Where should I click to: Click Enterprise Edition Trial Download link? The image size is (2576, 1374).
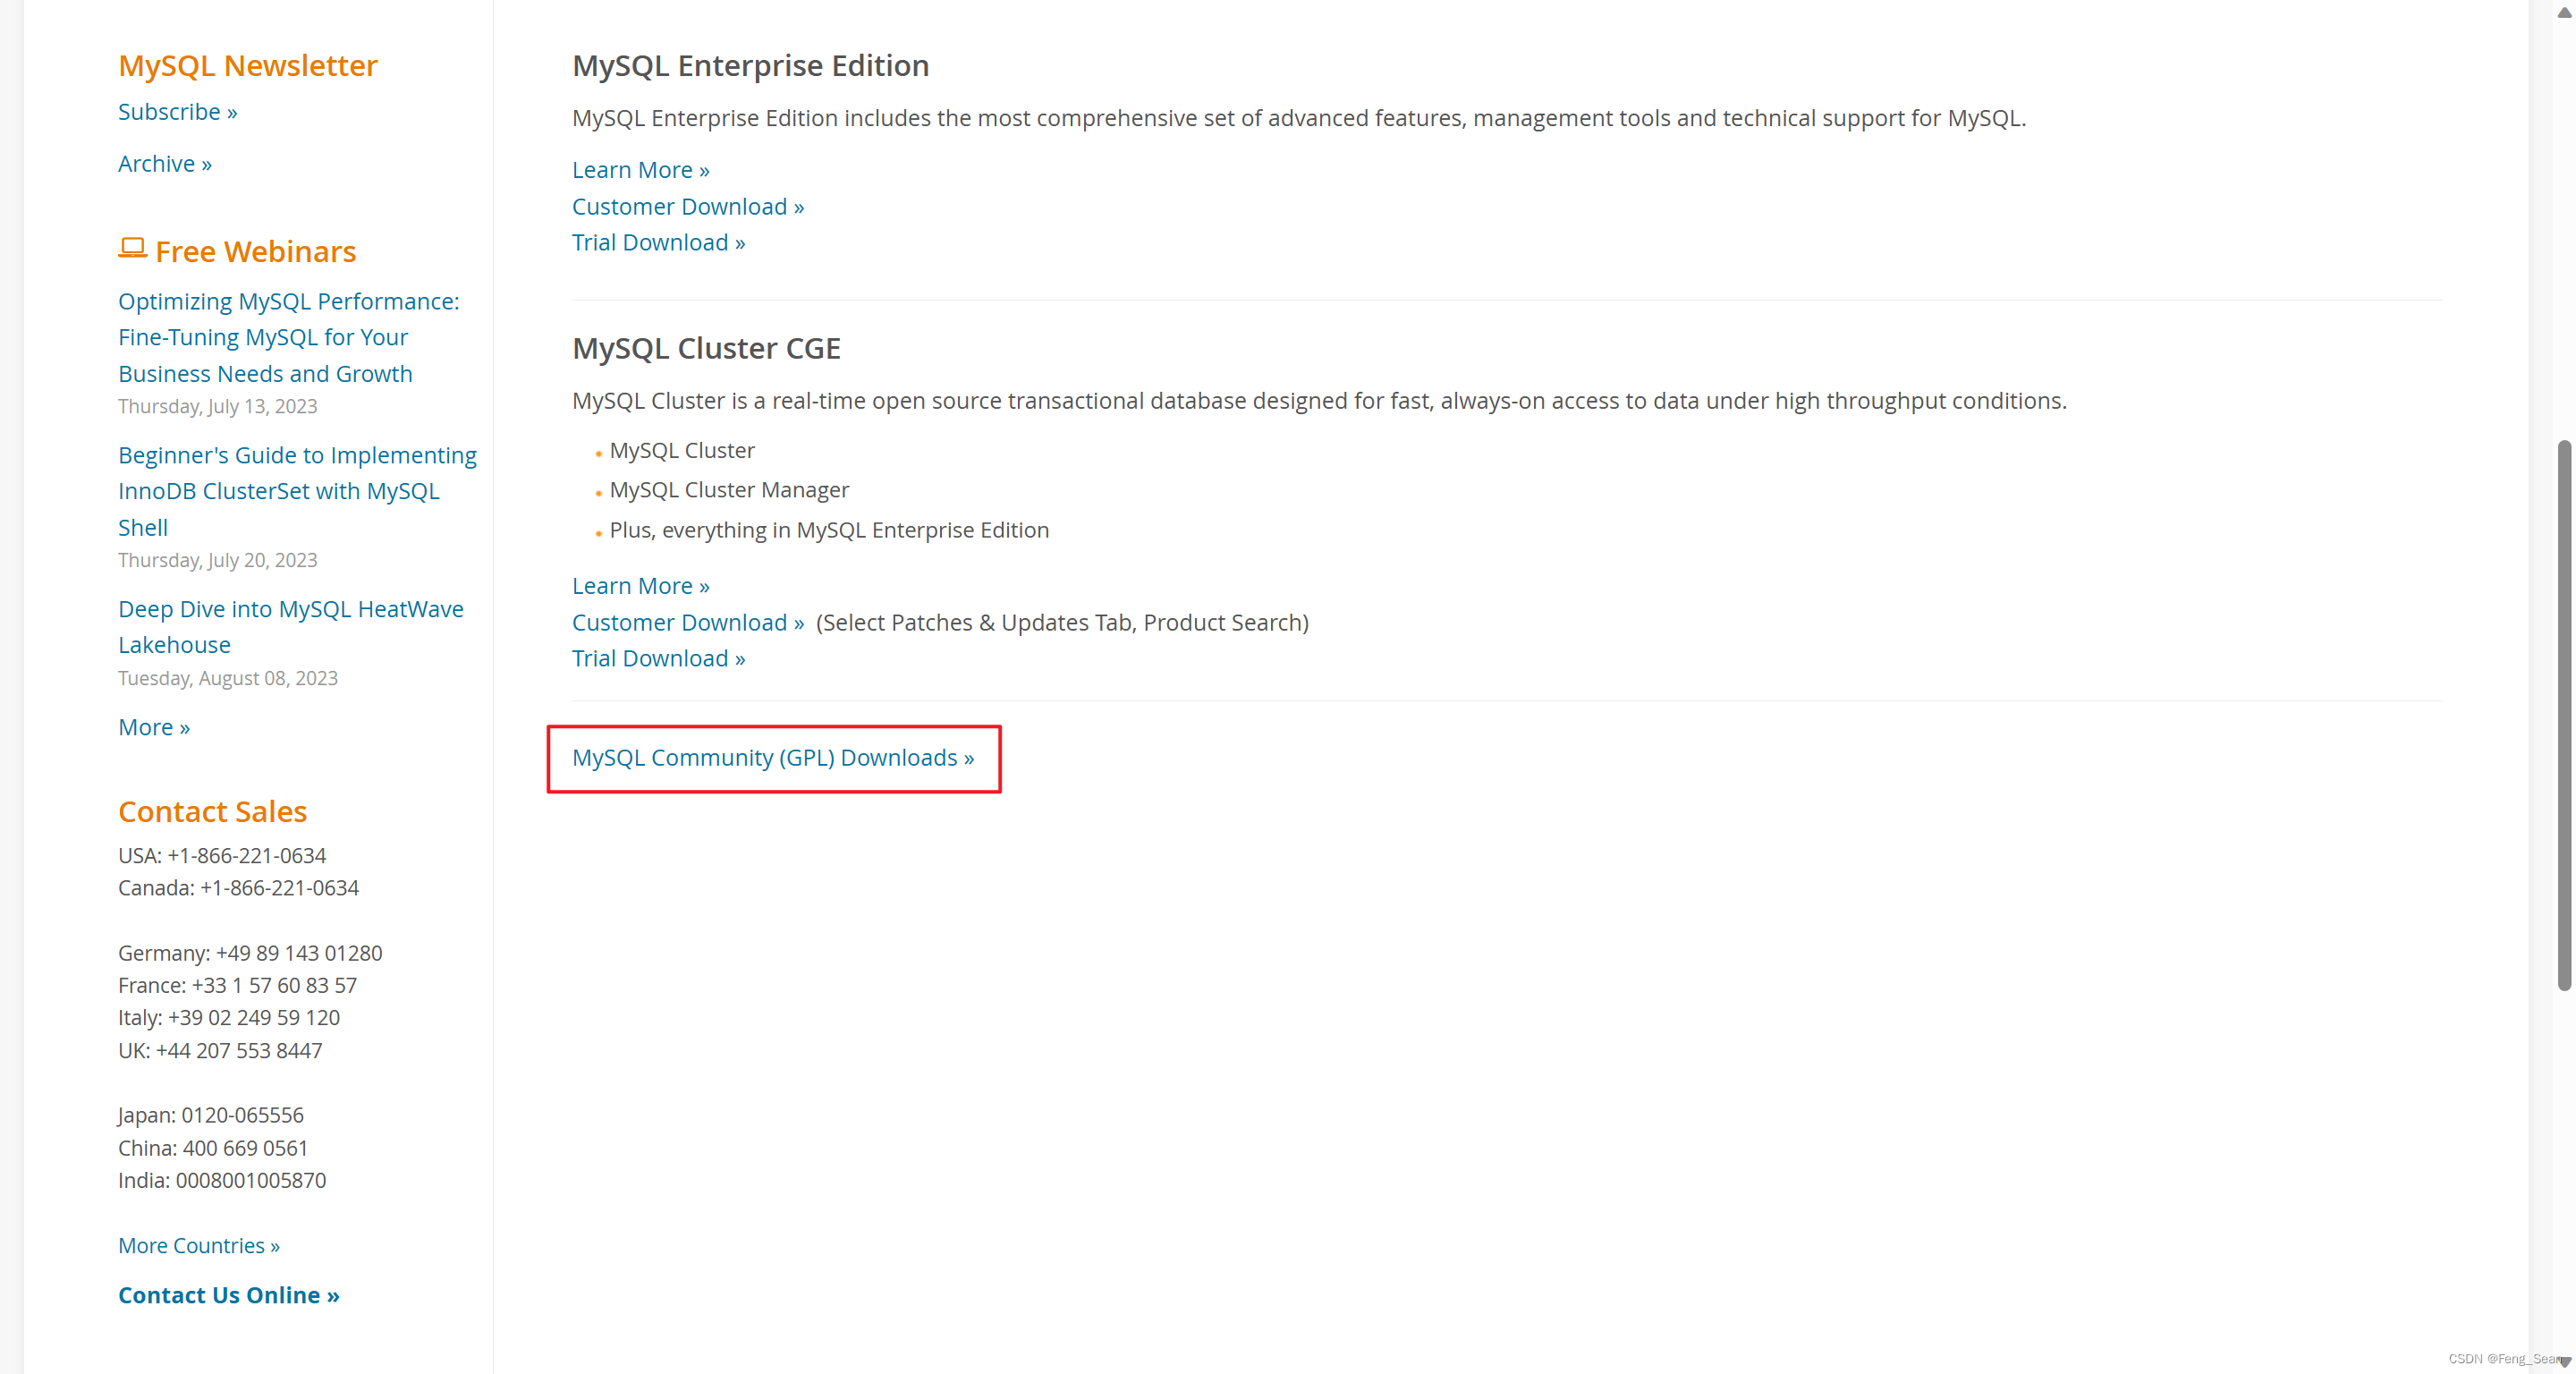click(x=659, y=243)
